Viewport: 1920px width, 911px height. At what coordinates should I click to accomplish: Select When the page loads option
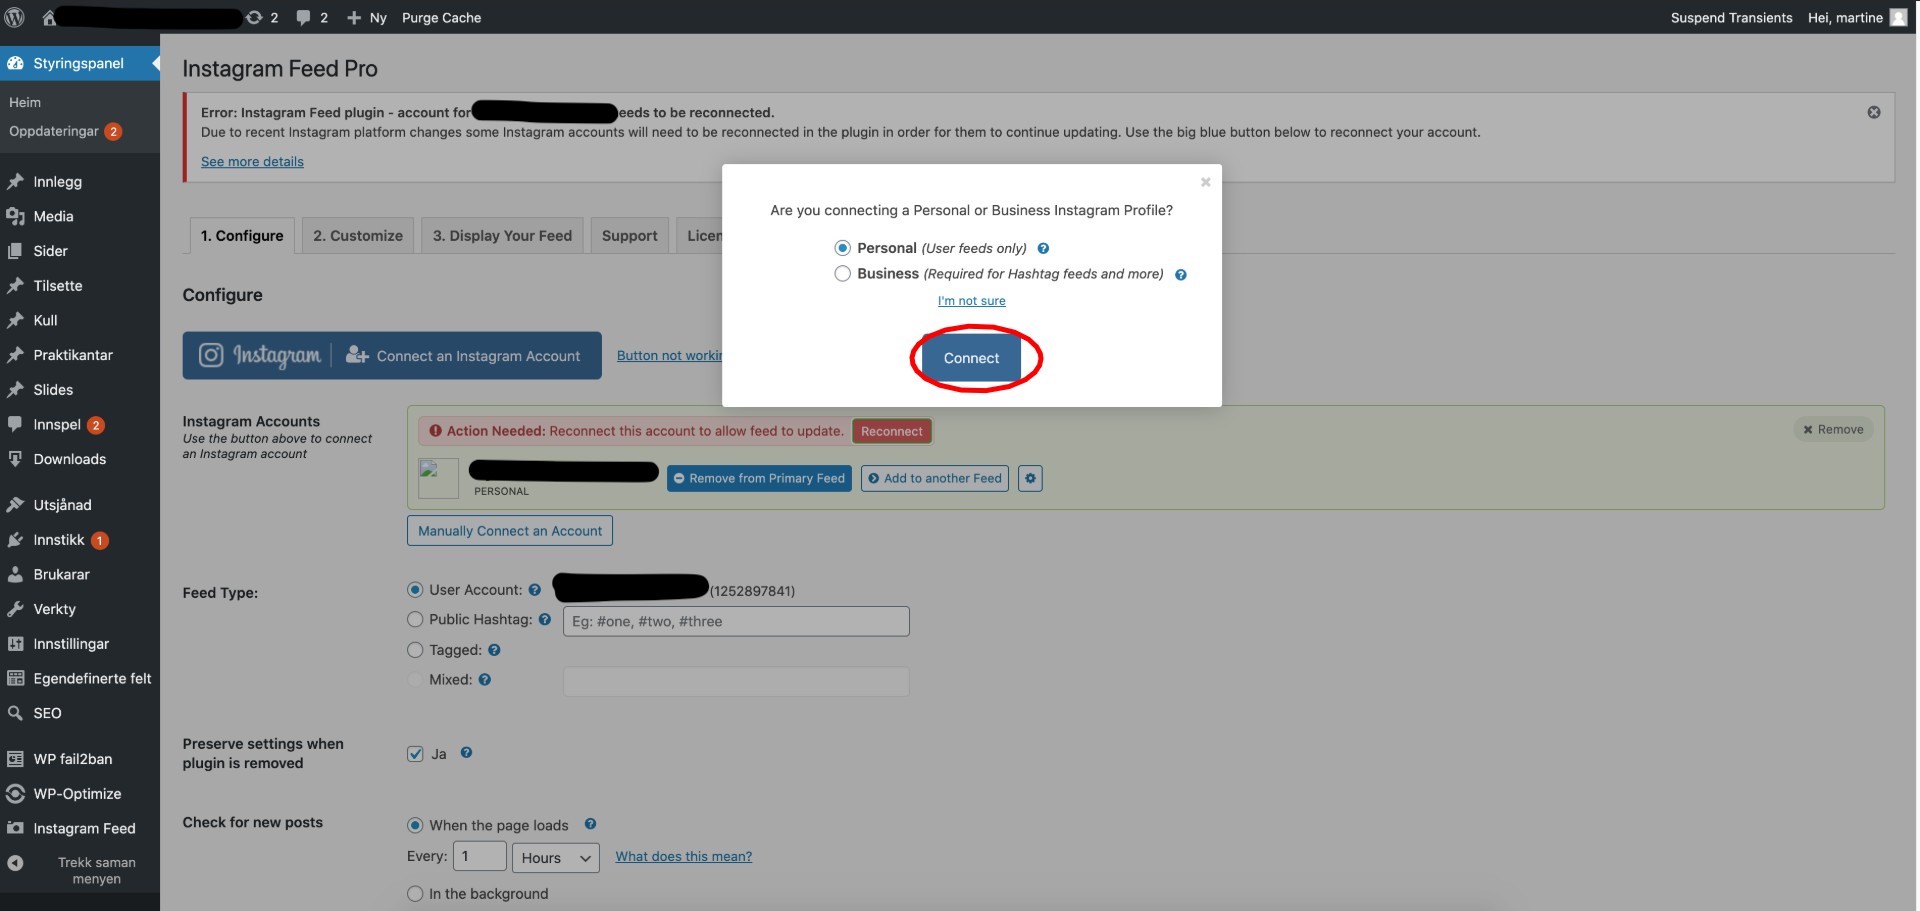tap(415, 825)
